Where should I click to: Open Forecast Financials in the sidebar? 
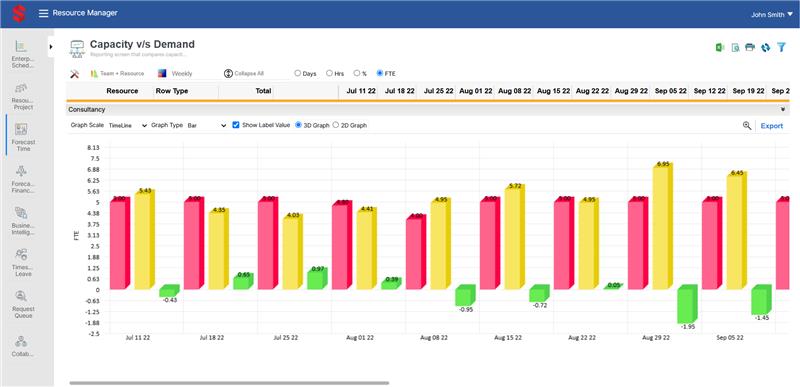(22, 179)
